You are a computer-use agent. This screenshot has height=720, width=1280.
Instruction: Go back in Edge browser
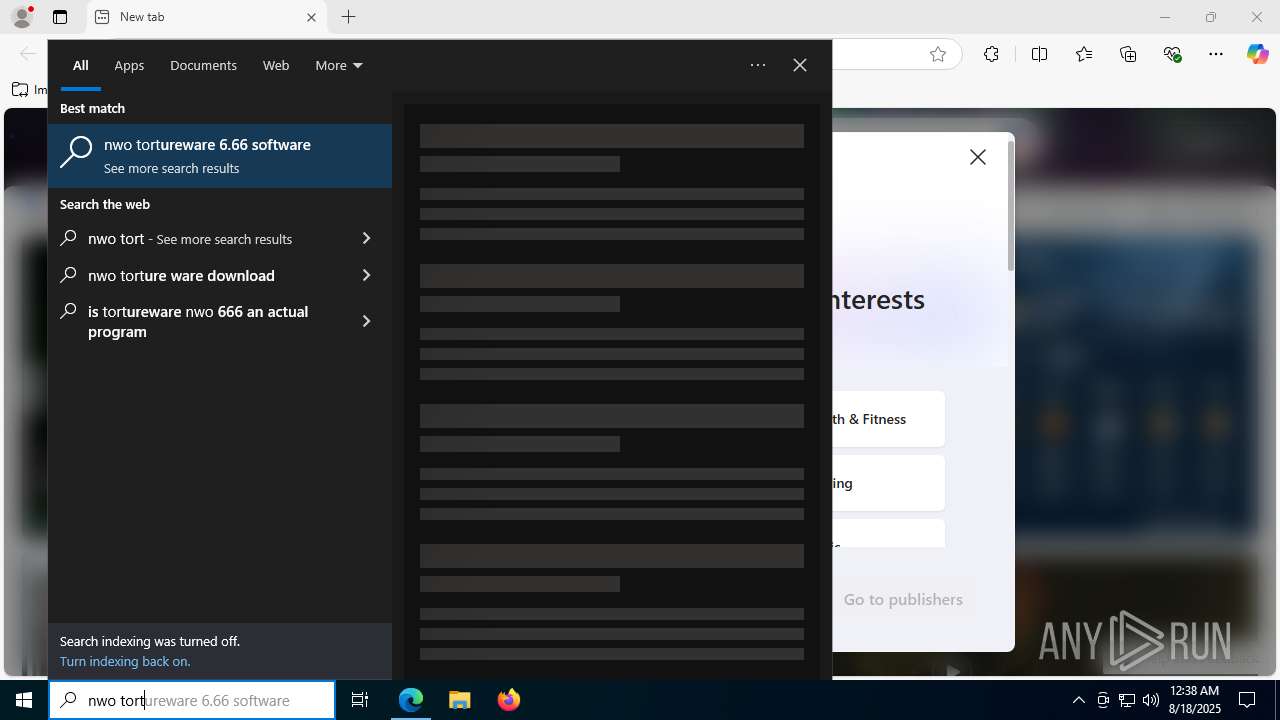pyautogui.click(x=28, y=54)
